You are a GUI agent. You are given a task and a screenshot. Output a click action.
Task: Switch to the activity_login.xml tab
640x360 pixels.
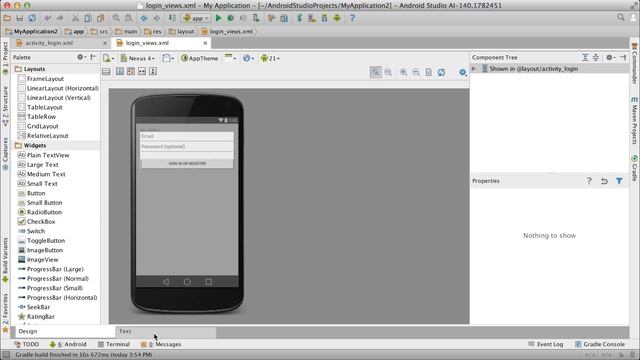click(x=49, y=43)
